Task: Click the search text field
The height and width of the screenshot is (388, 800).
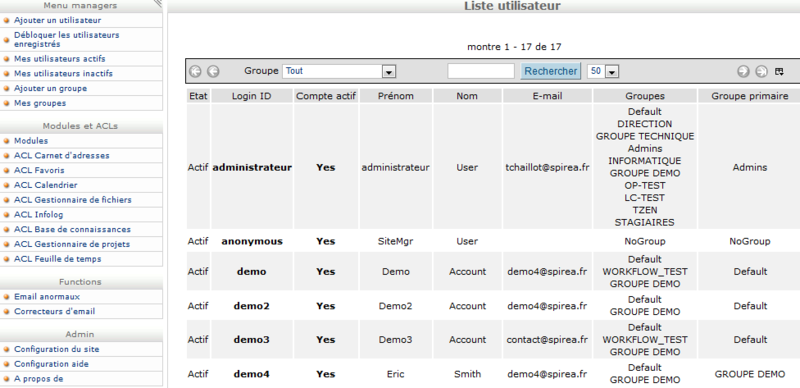Action: click(481, 71)
